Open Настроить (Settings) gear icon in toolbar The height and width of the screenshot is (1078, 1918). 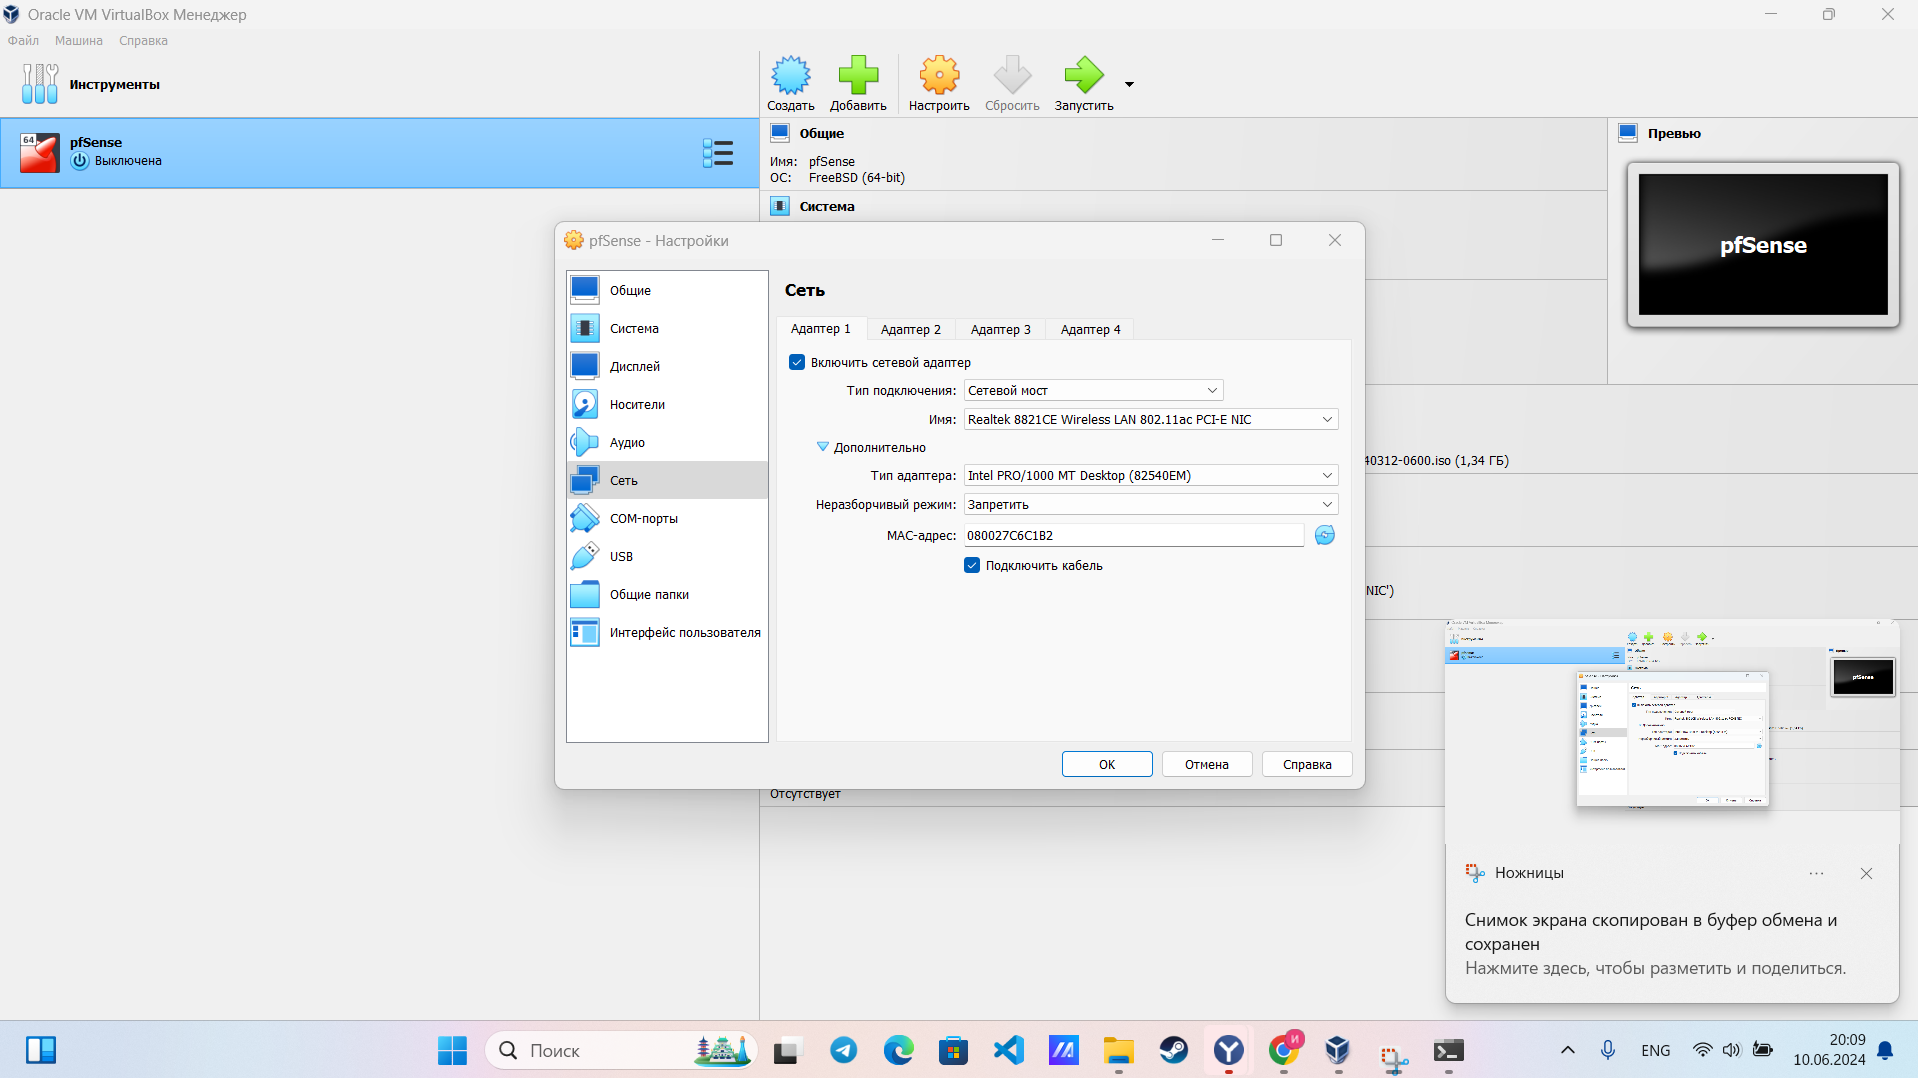point(939,84)
